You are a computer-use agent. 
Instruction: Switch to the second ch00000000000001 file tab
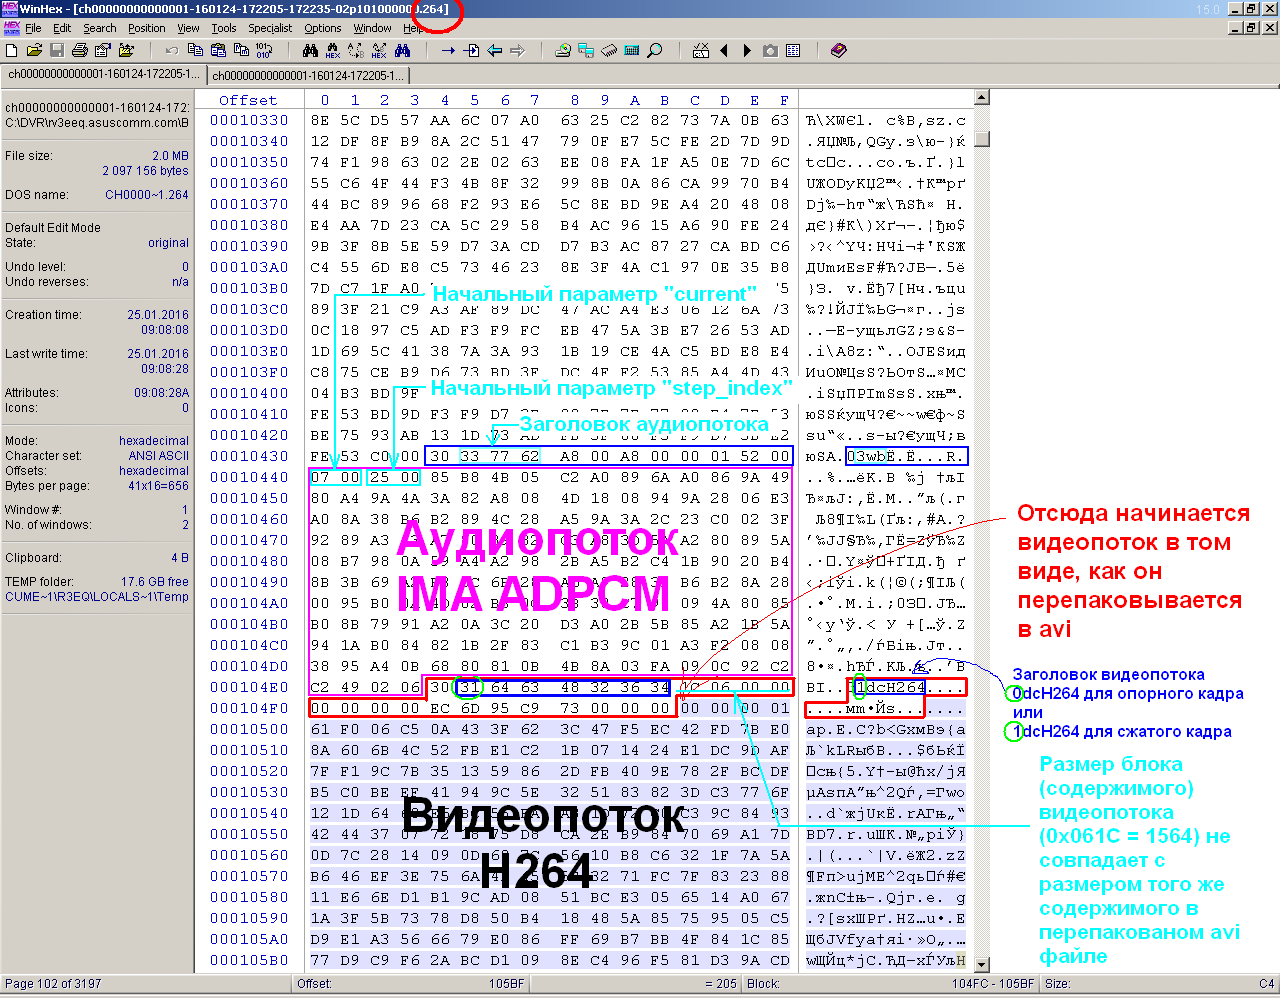306,74
